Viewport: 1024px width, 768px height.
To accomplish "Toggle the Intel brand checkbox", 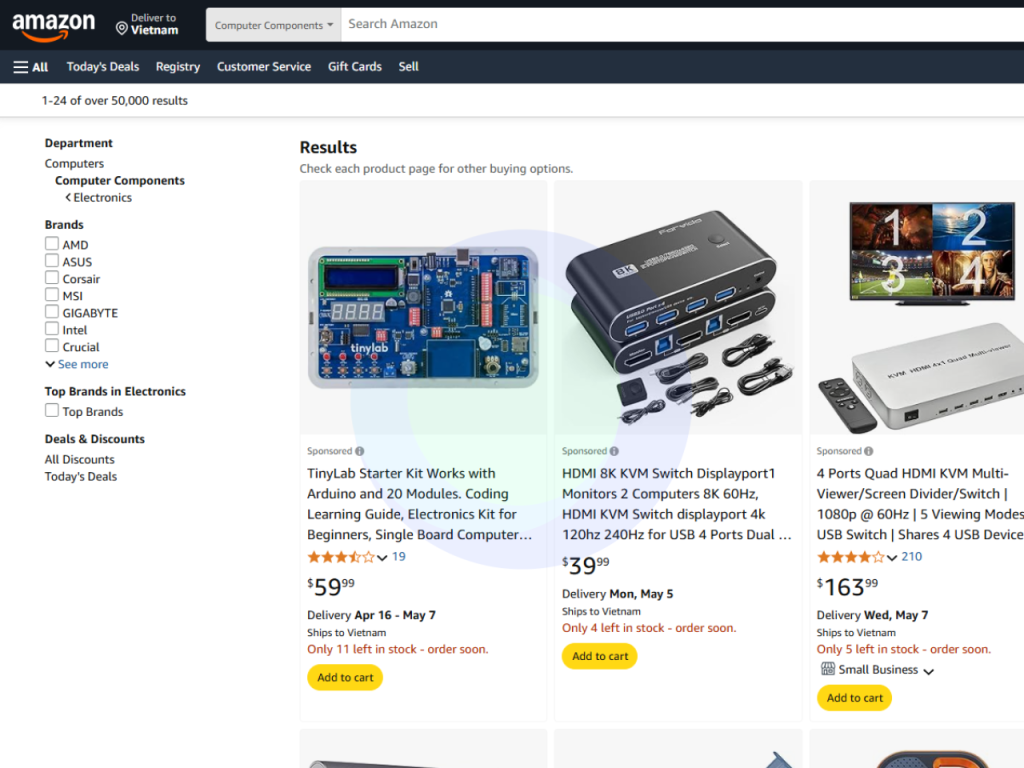I will coord(52,328).
